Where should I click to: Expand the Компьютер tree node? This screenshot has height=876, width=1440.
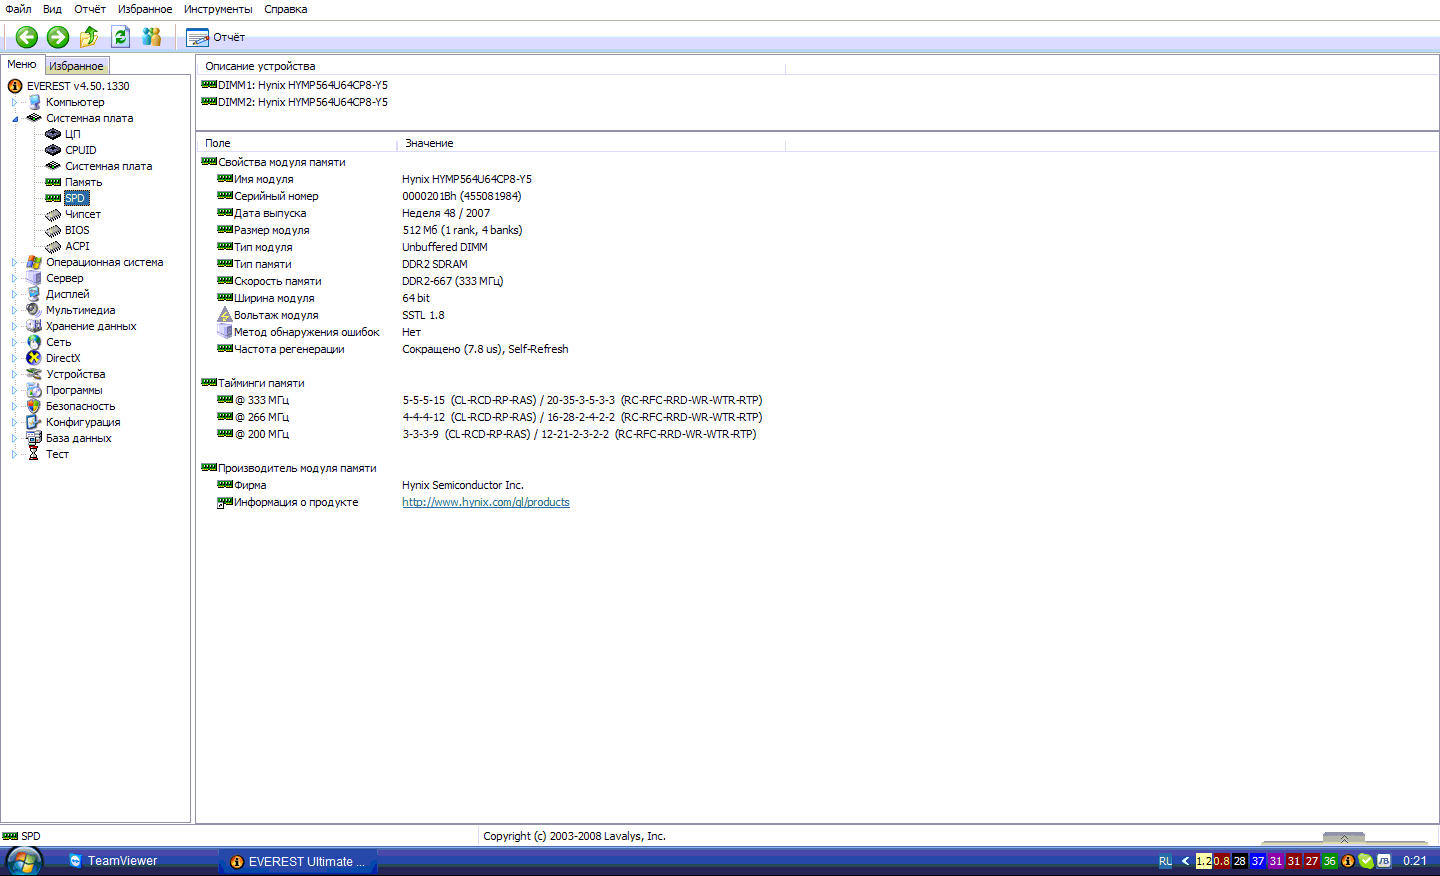point(14,102)
